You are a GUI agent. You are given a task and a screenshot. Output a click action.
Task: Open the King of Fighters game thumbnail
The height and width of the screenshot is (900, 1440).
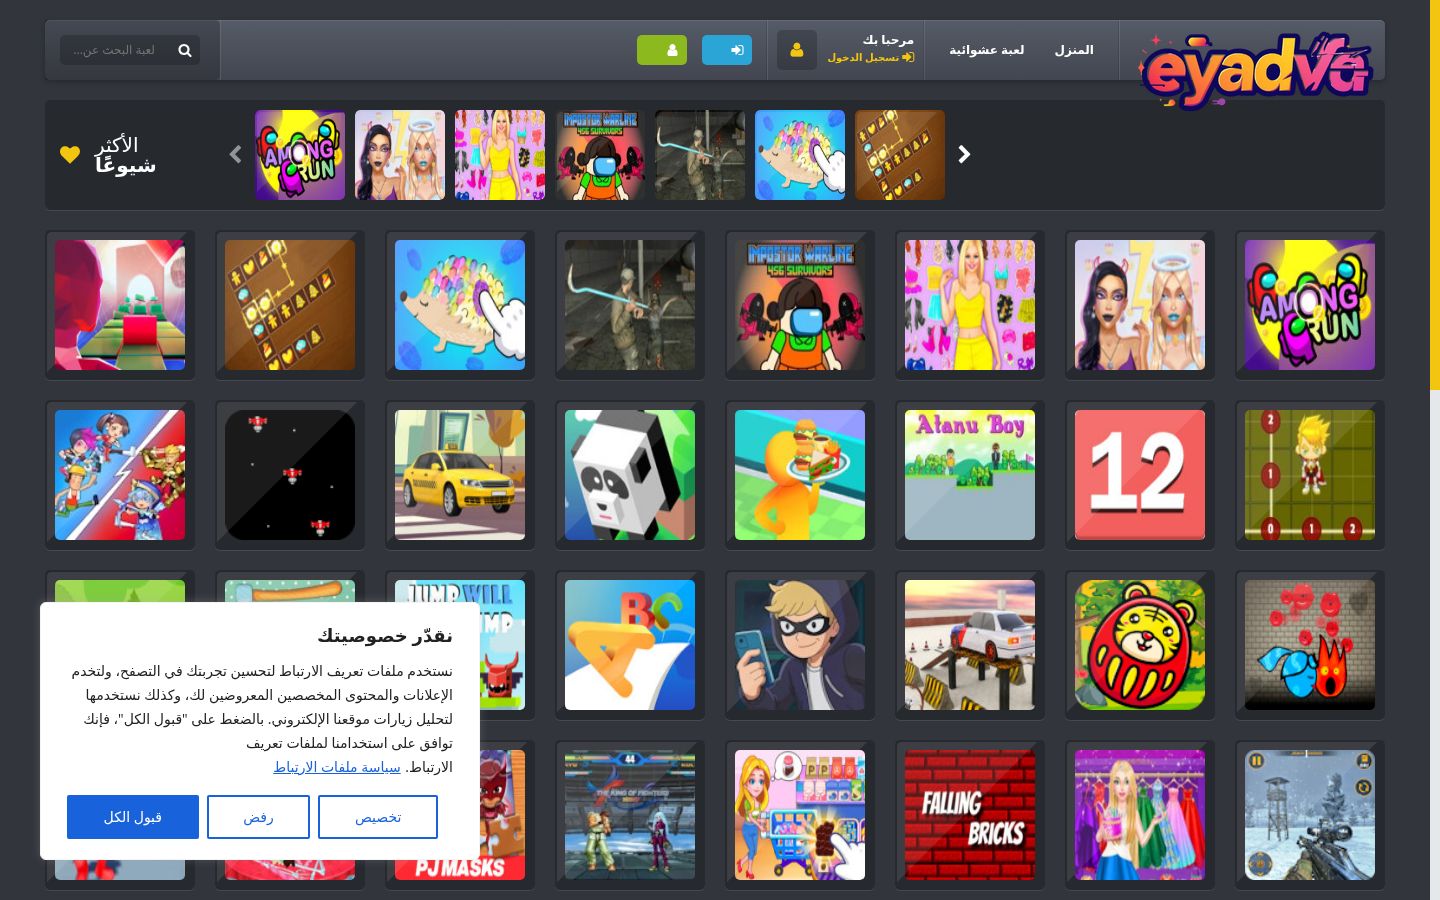(x=630, y=815)
